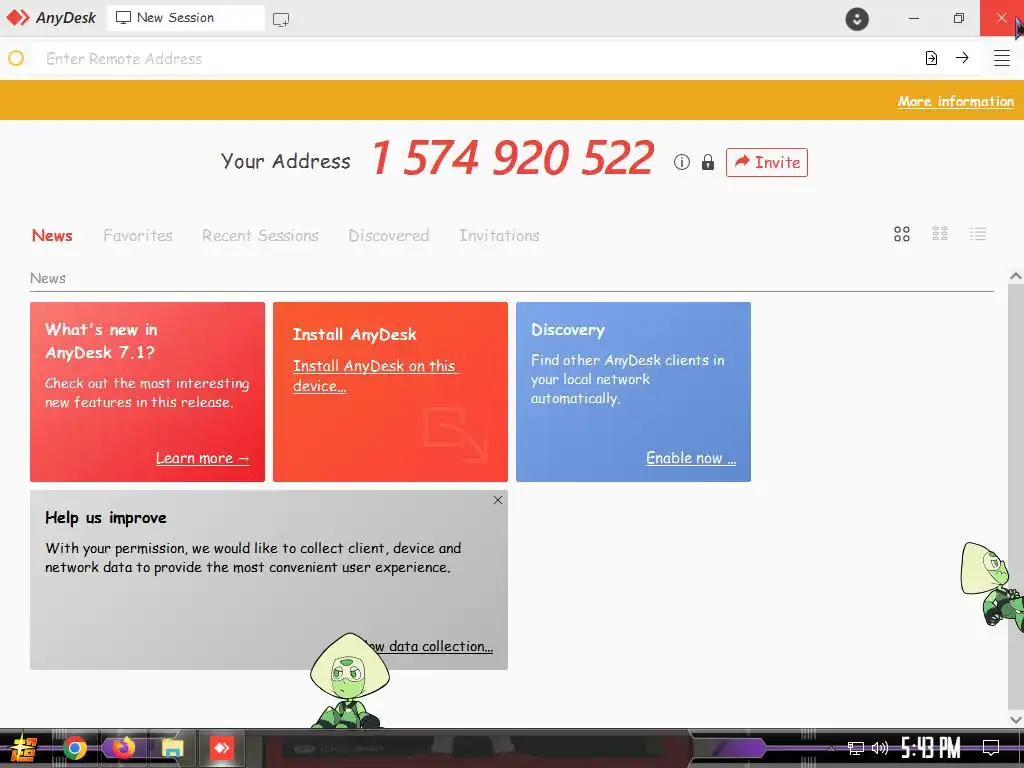
Task: Click the What's new in AnyDesk 7.1 card
Action: pos(148,392)
